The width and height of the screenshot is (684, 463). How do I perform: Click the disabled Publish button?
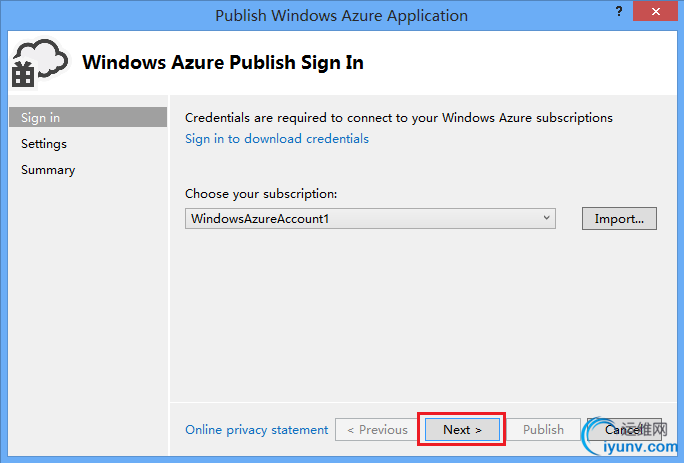coord(543,430)
